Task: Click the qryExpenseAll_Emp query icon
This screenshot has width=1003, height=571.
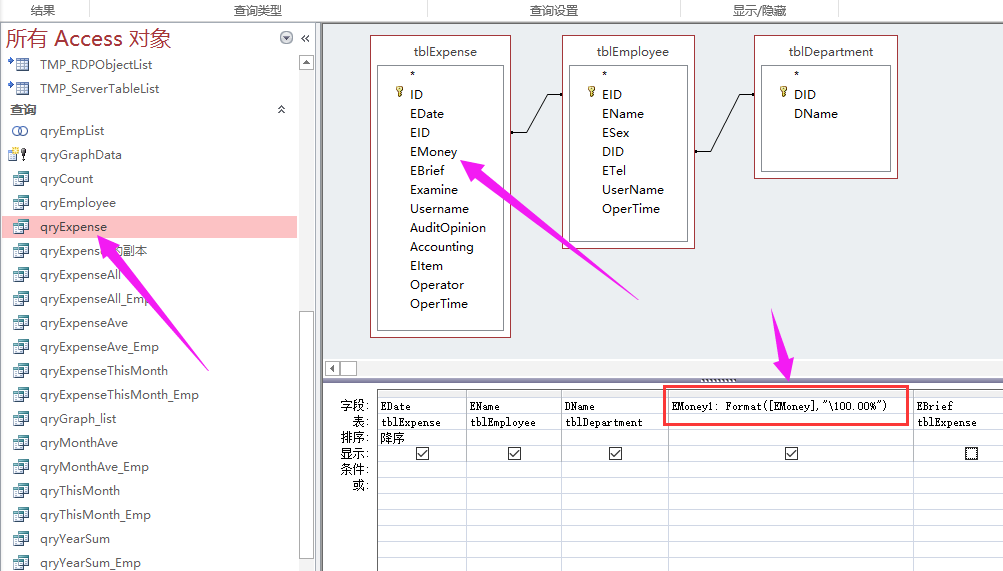Action: (x=21, y=299)
